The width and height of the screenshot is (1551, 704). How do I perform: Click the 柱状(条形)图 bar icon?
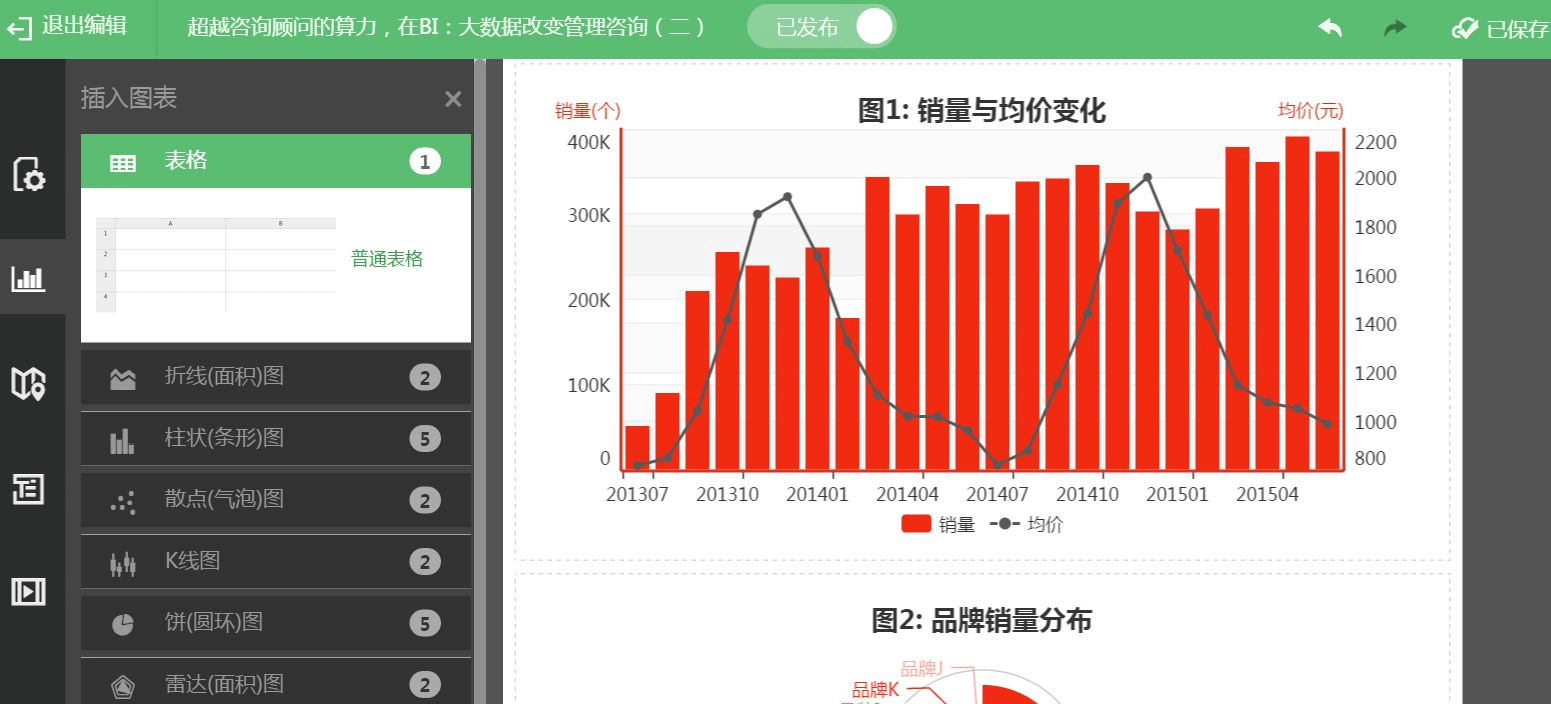click(122, 441)
